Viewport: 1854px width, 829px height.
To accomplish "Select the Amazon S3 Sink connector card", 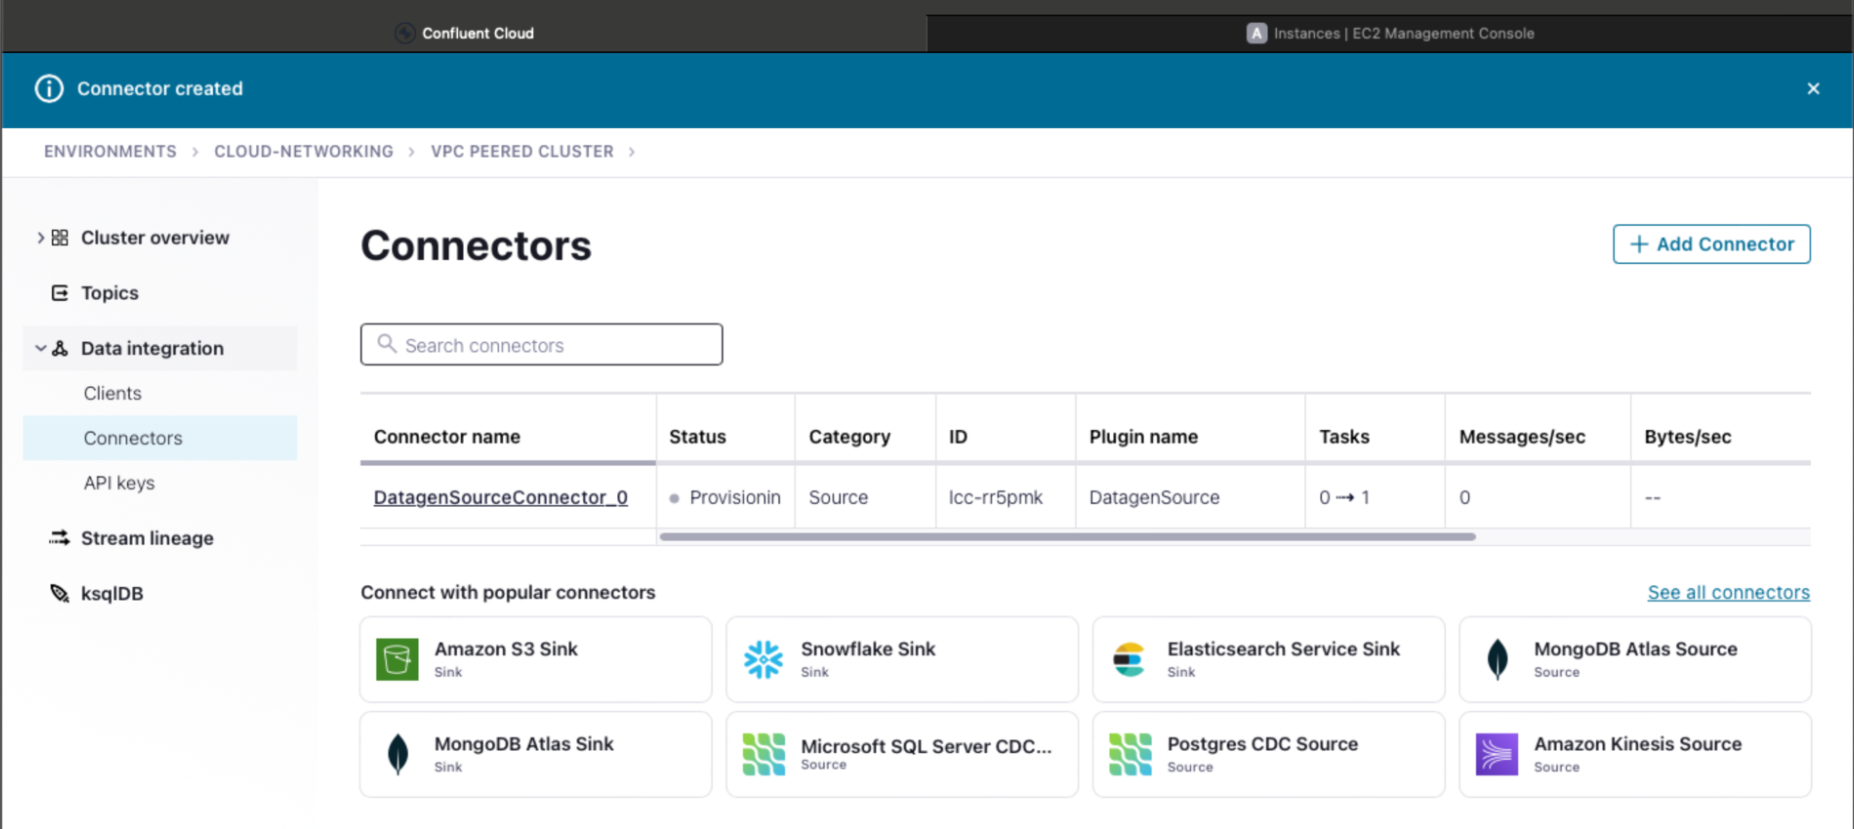I will click(x=536, y=659).
